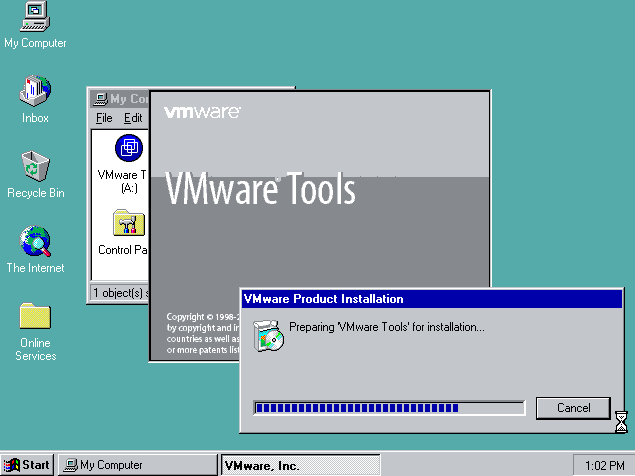Click My Computer window title bar icon
The image size is (635, 476).
(x=99, y=99)
